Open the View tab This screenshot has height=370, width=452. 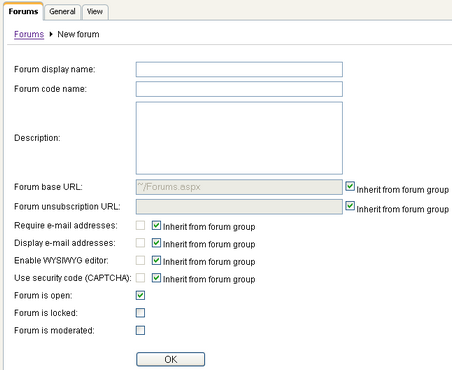95,12
